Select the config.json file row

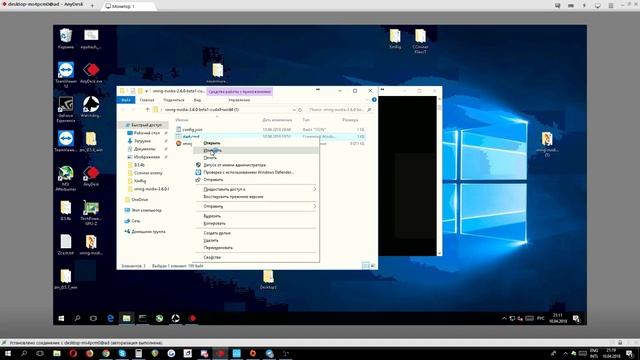pyautogui.click(x=270, y=129)
